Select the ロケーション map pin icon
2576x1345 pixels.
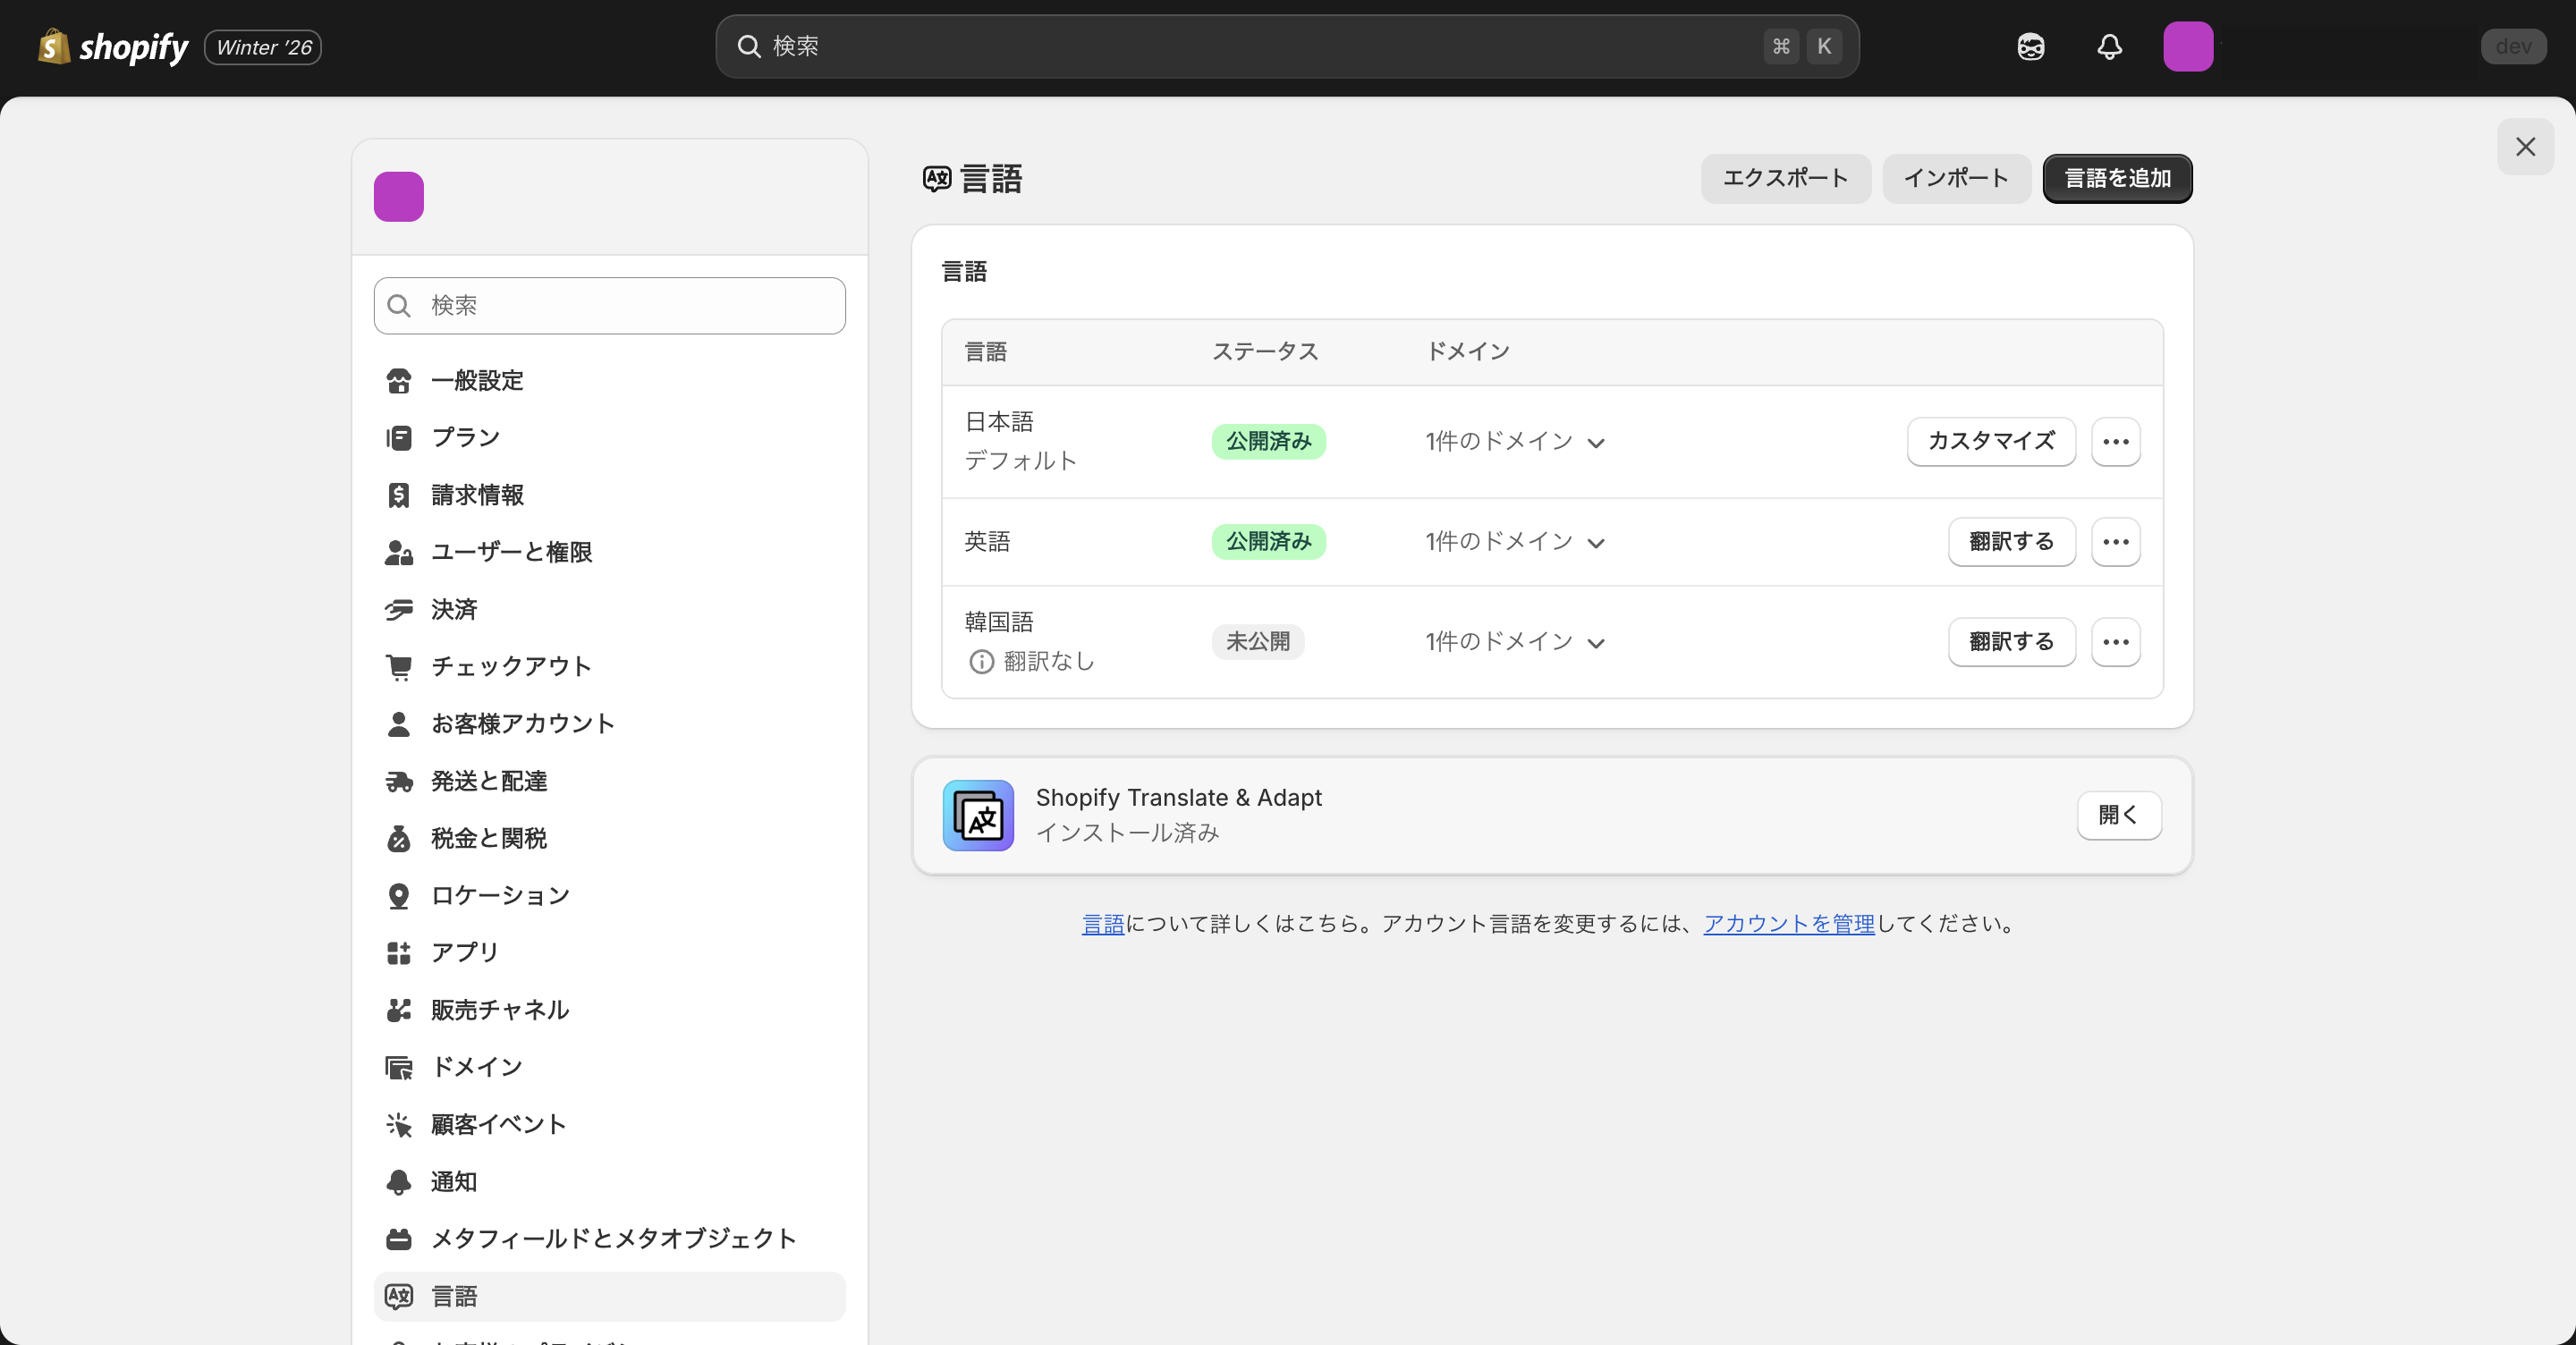pyautogui.click(x=399, y=895)
